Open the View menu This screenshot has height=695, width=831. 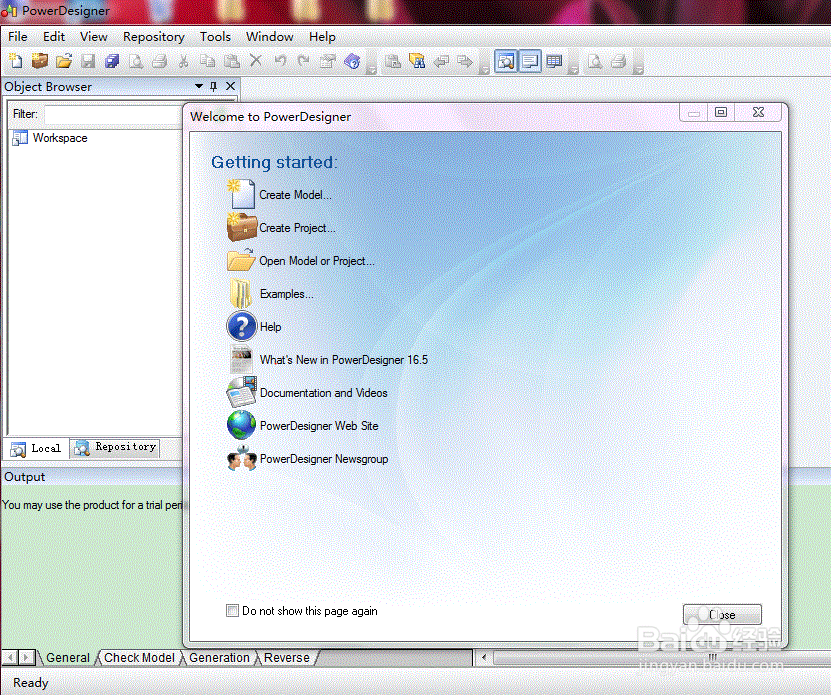click(94, 37)
